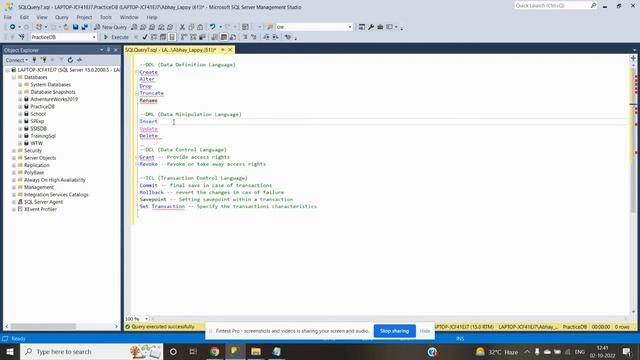
Task: Open the Query menu
Action: click(62, 17)
